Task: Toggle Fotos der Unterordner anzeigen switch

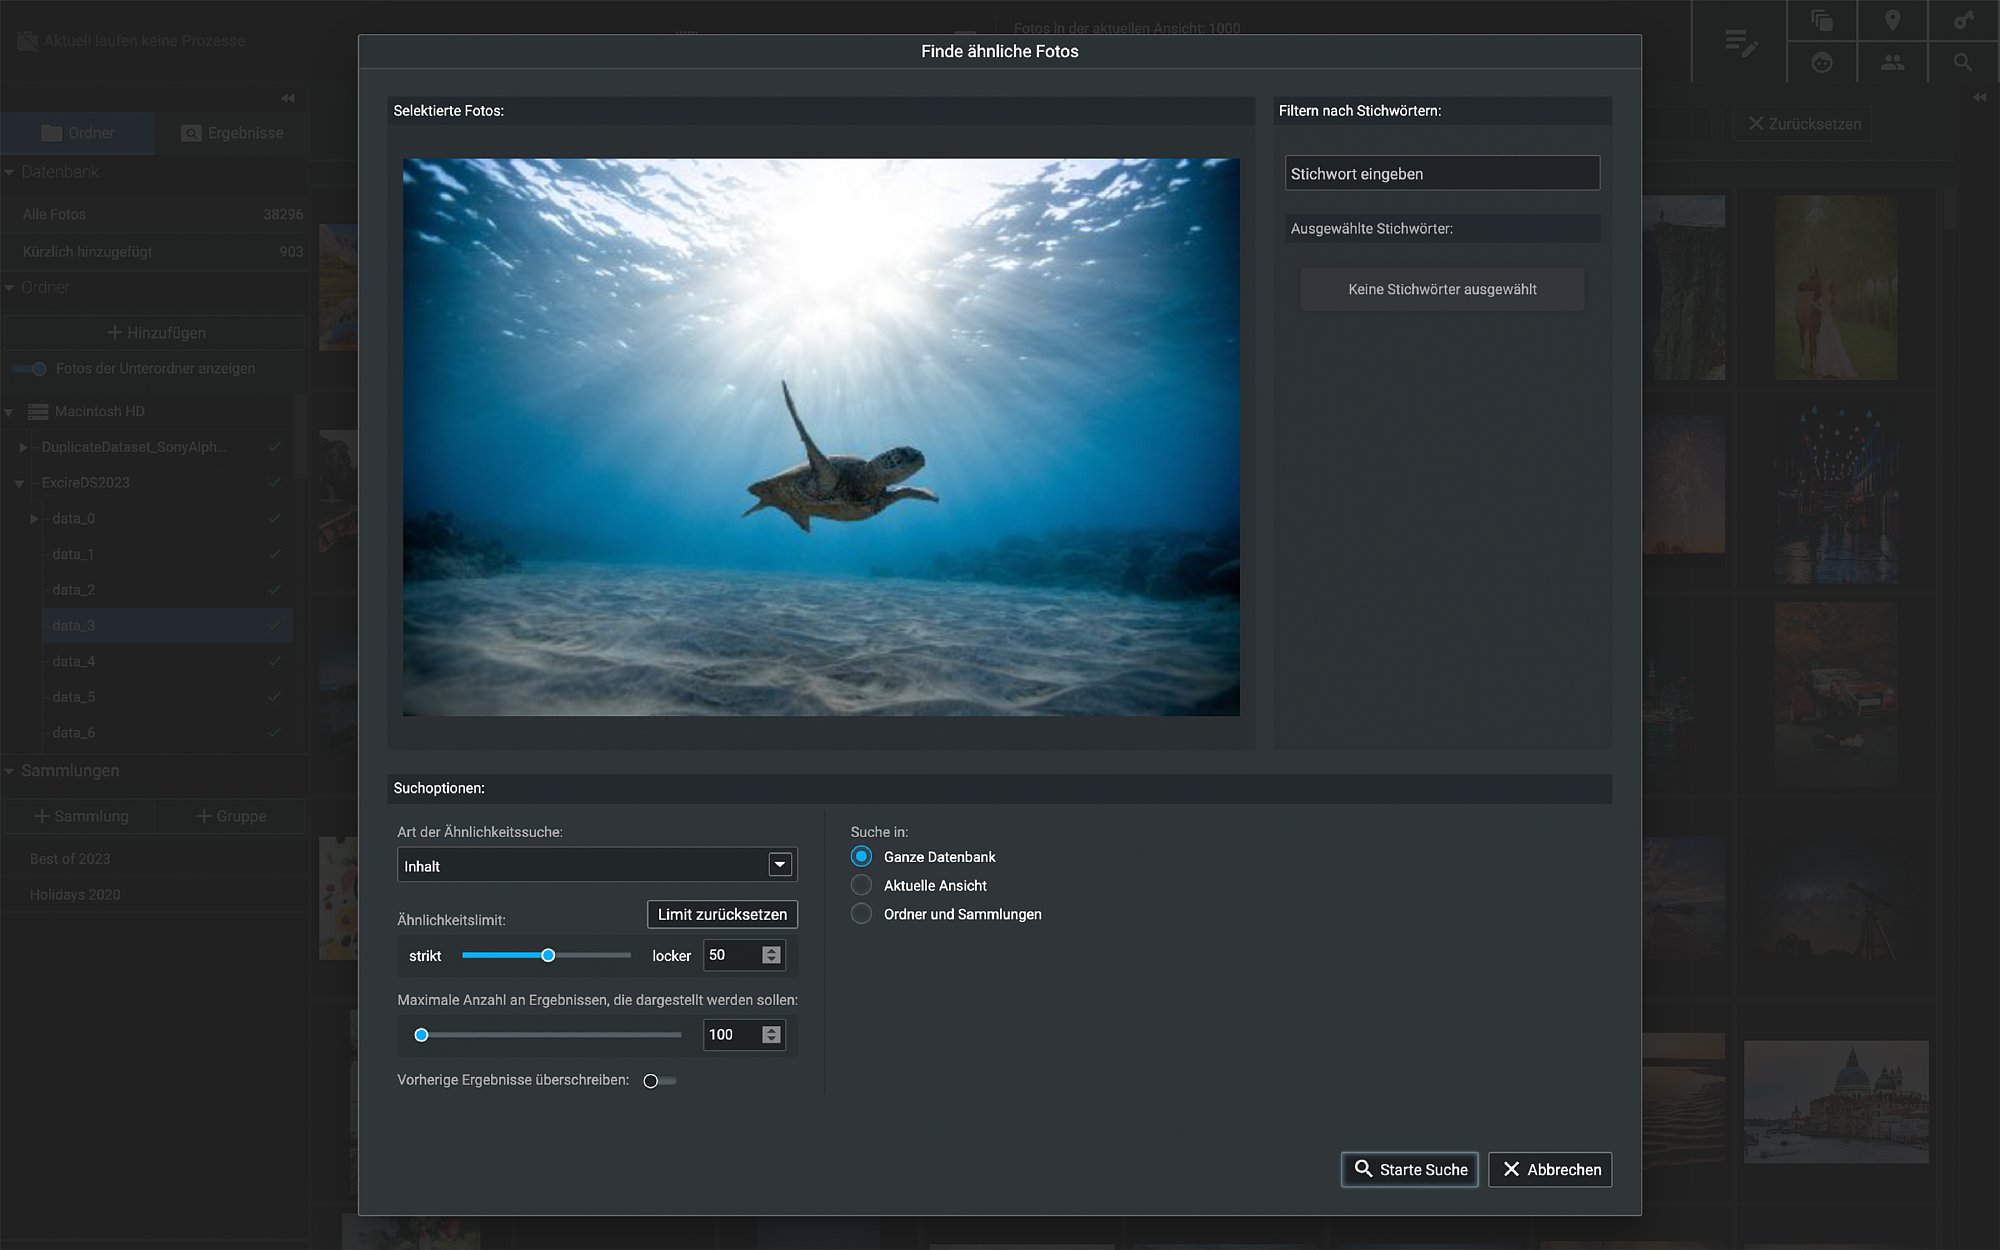Action: pos(29,369)
